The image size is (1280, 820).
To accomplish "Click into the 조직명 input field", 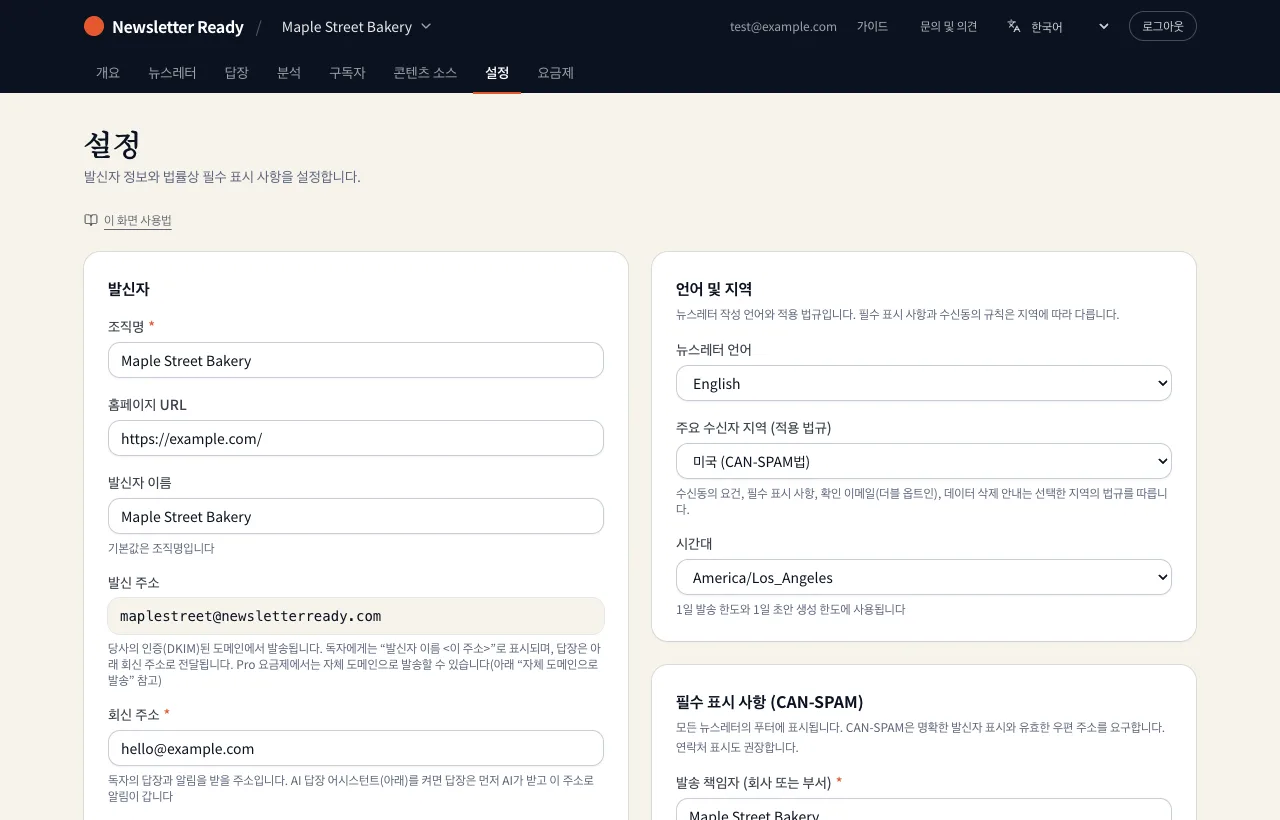I will tap(356, 360).
